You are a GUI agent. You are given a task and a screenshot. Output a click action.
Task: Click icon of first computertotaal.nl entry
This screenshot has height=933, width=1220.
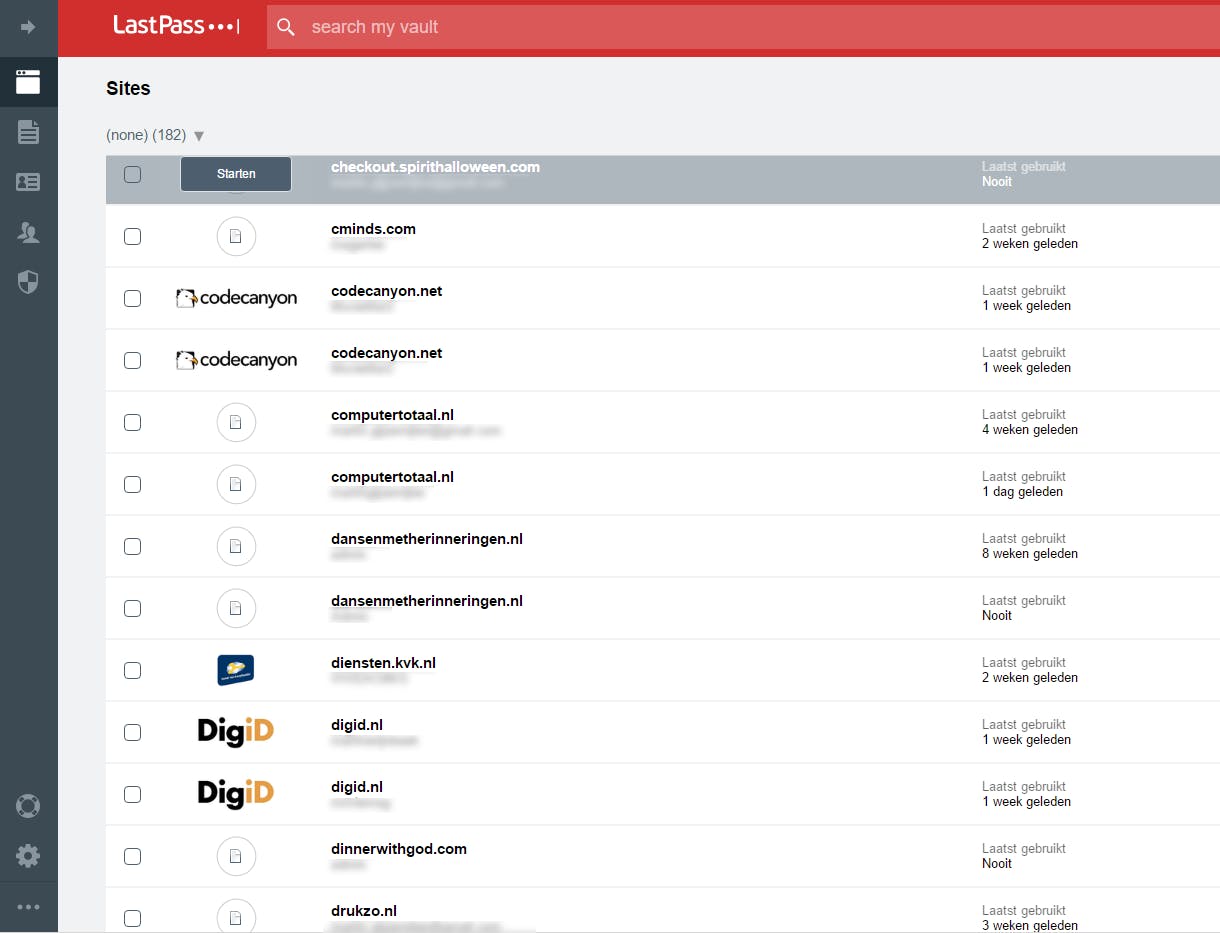(x=236, y=422)
